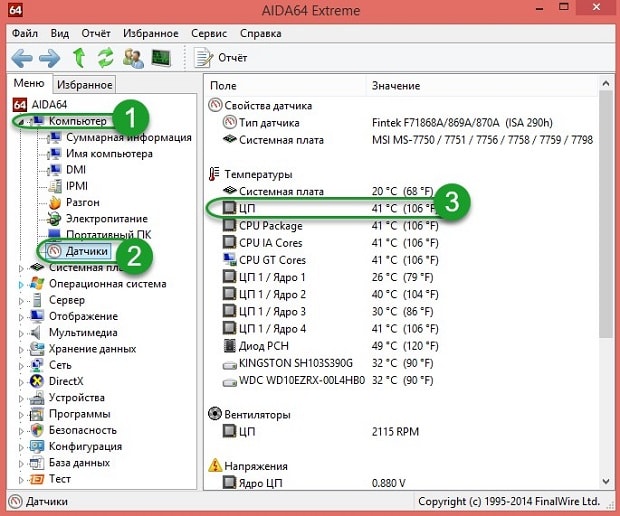Screen dimensions: 620x516
Task: Expand the DirectX tree node
Action: [21, 382]
